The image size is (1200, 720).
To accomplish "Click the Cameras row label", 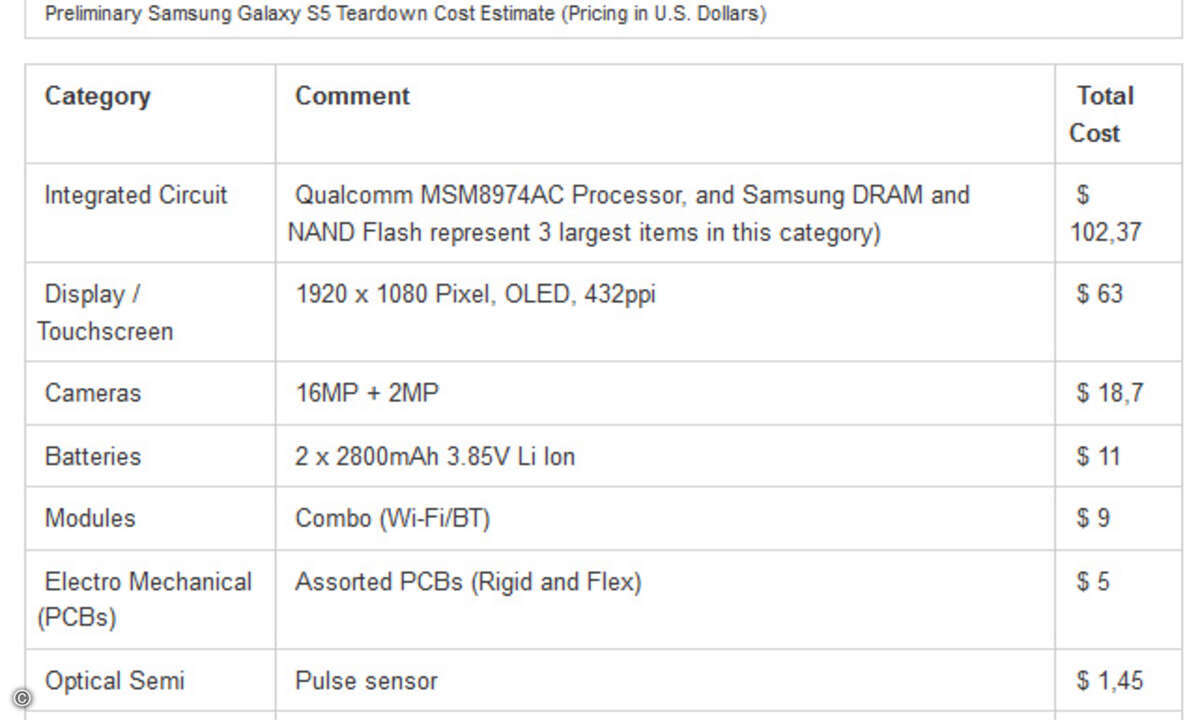I will click(93, 393).
